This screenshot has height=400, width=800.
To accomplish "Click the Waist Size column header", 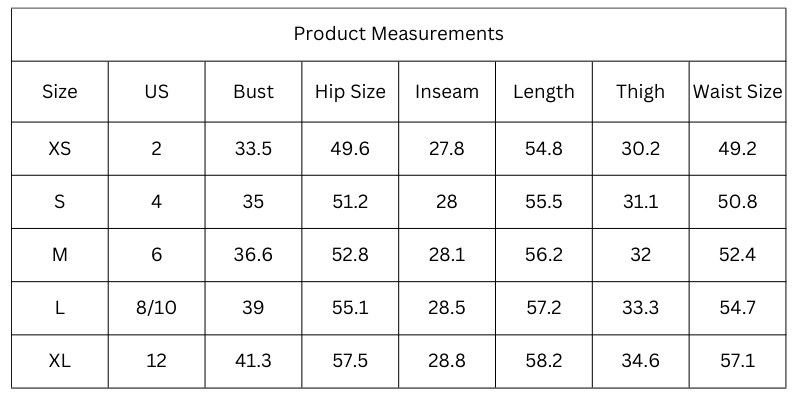I will [x=737, y=92].
